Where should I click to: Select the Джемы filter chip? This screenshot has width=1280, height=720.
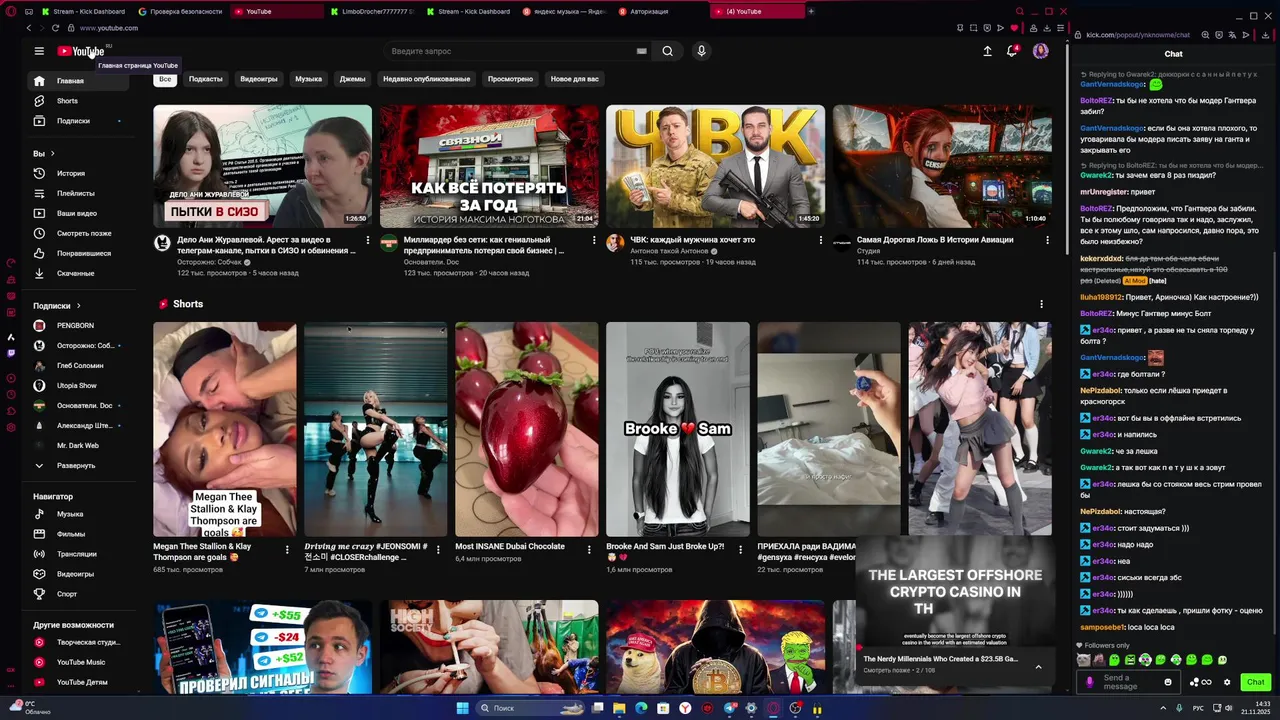pos(352,79)
